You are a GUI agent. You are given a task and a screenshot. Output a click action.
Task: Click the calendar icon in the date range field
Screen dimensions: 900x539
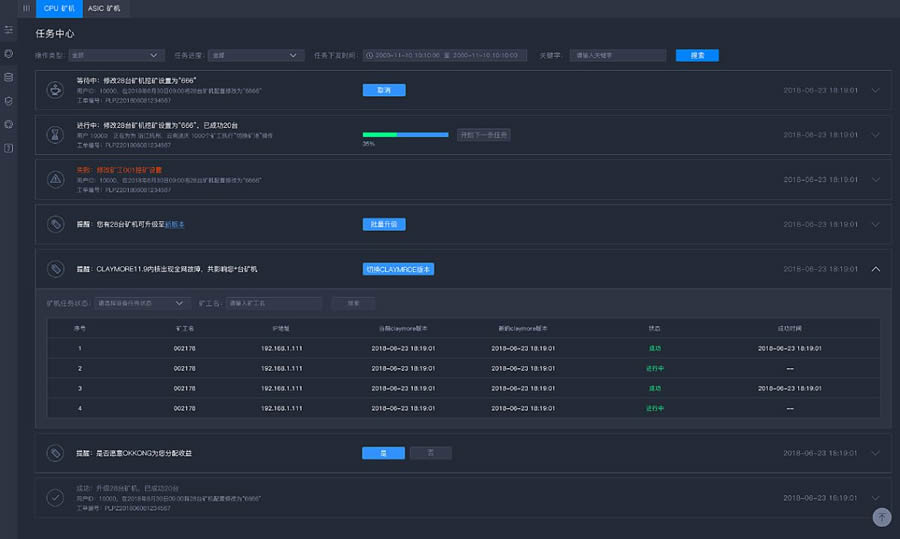369,55
